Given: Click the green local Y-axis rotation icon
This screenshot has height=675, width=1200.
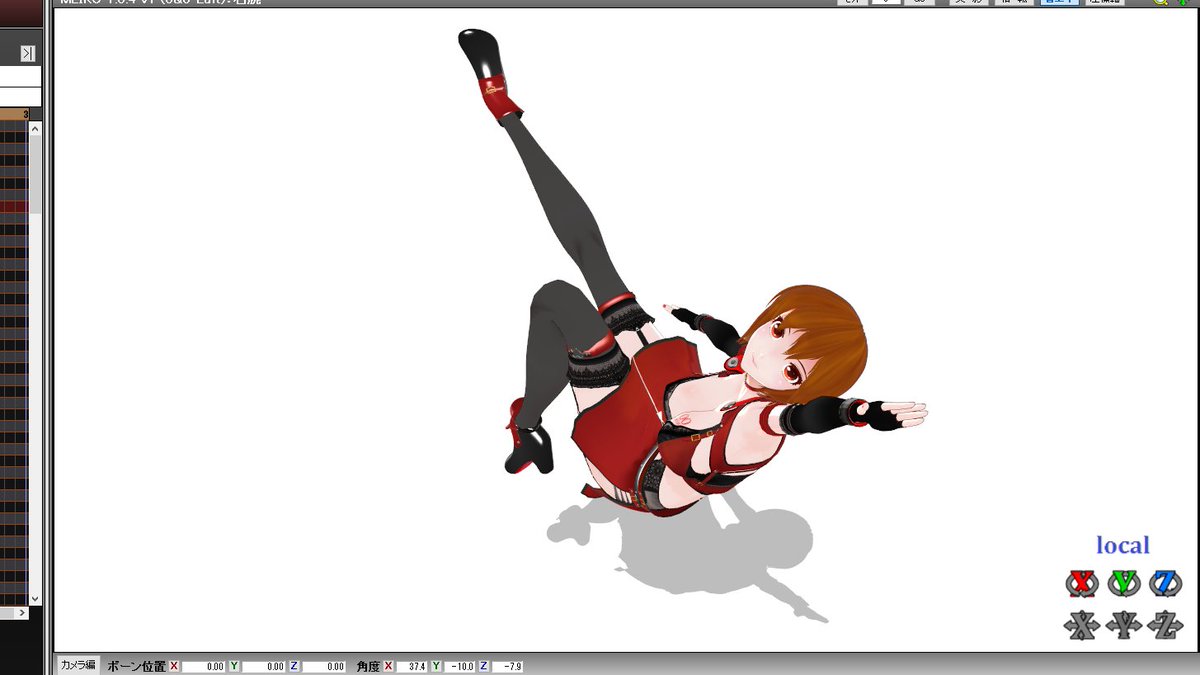Looking at the screenshot, I should click(x=1124, y=583).
